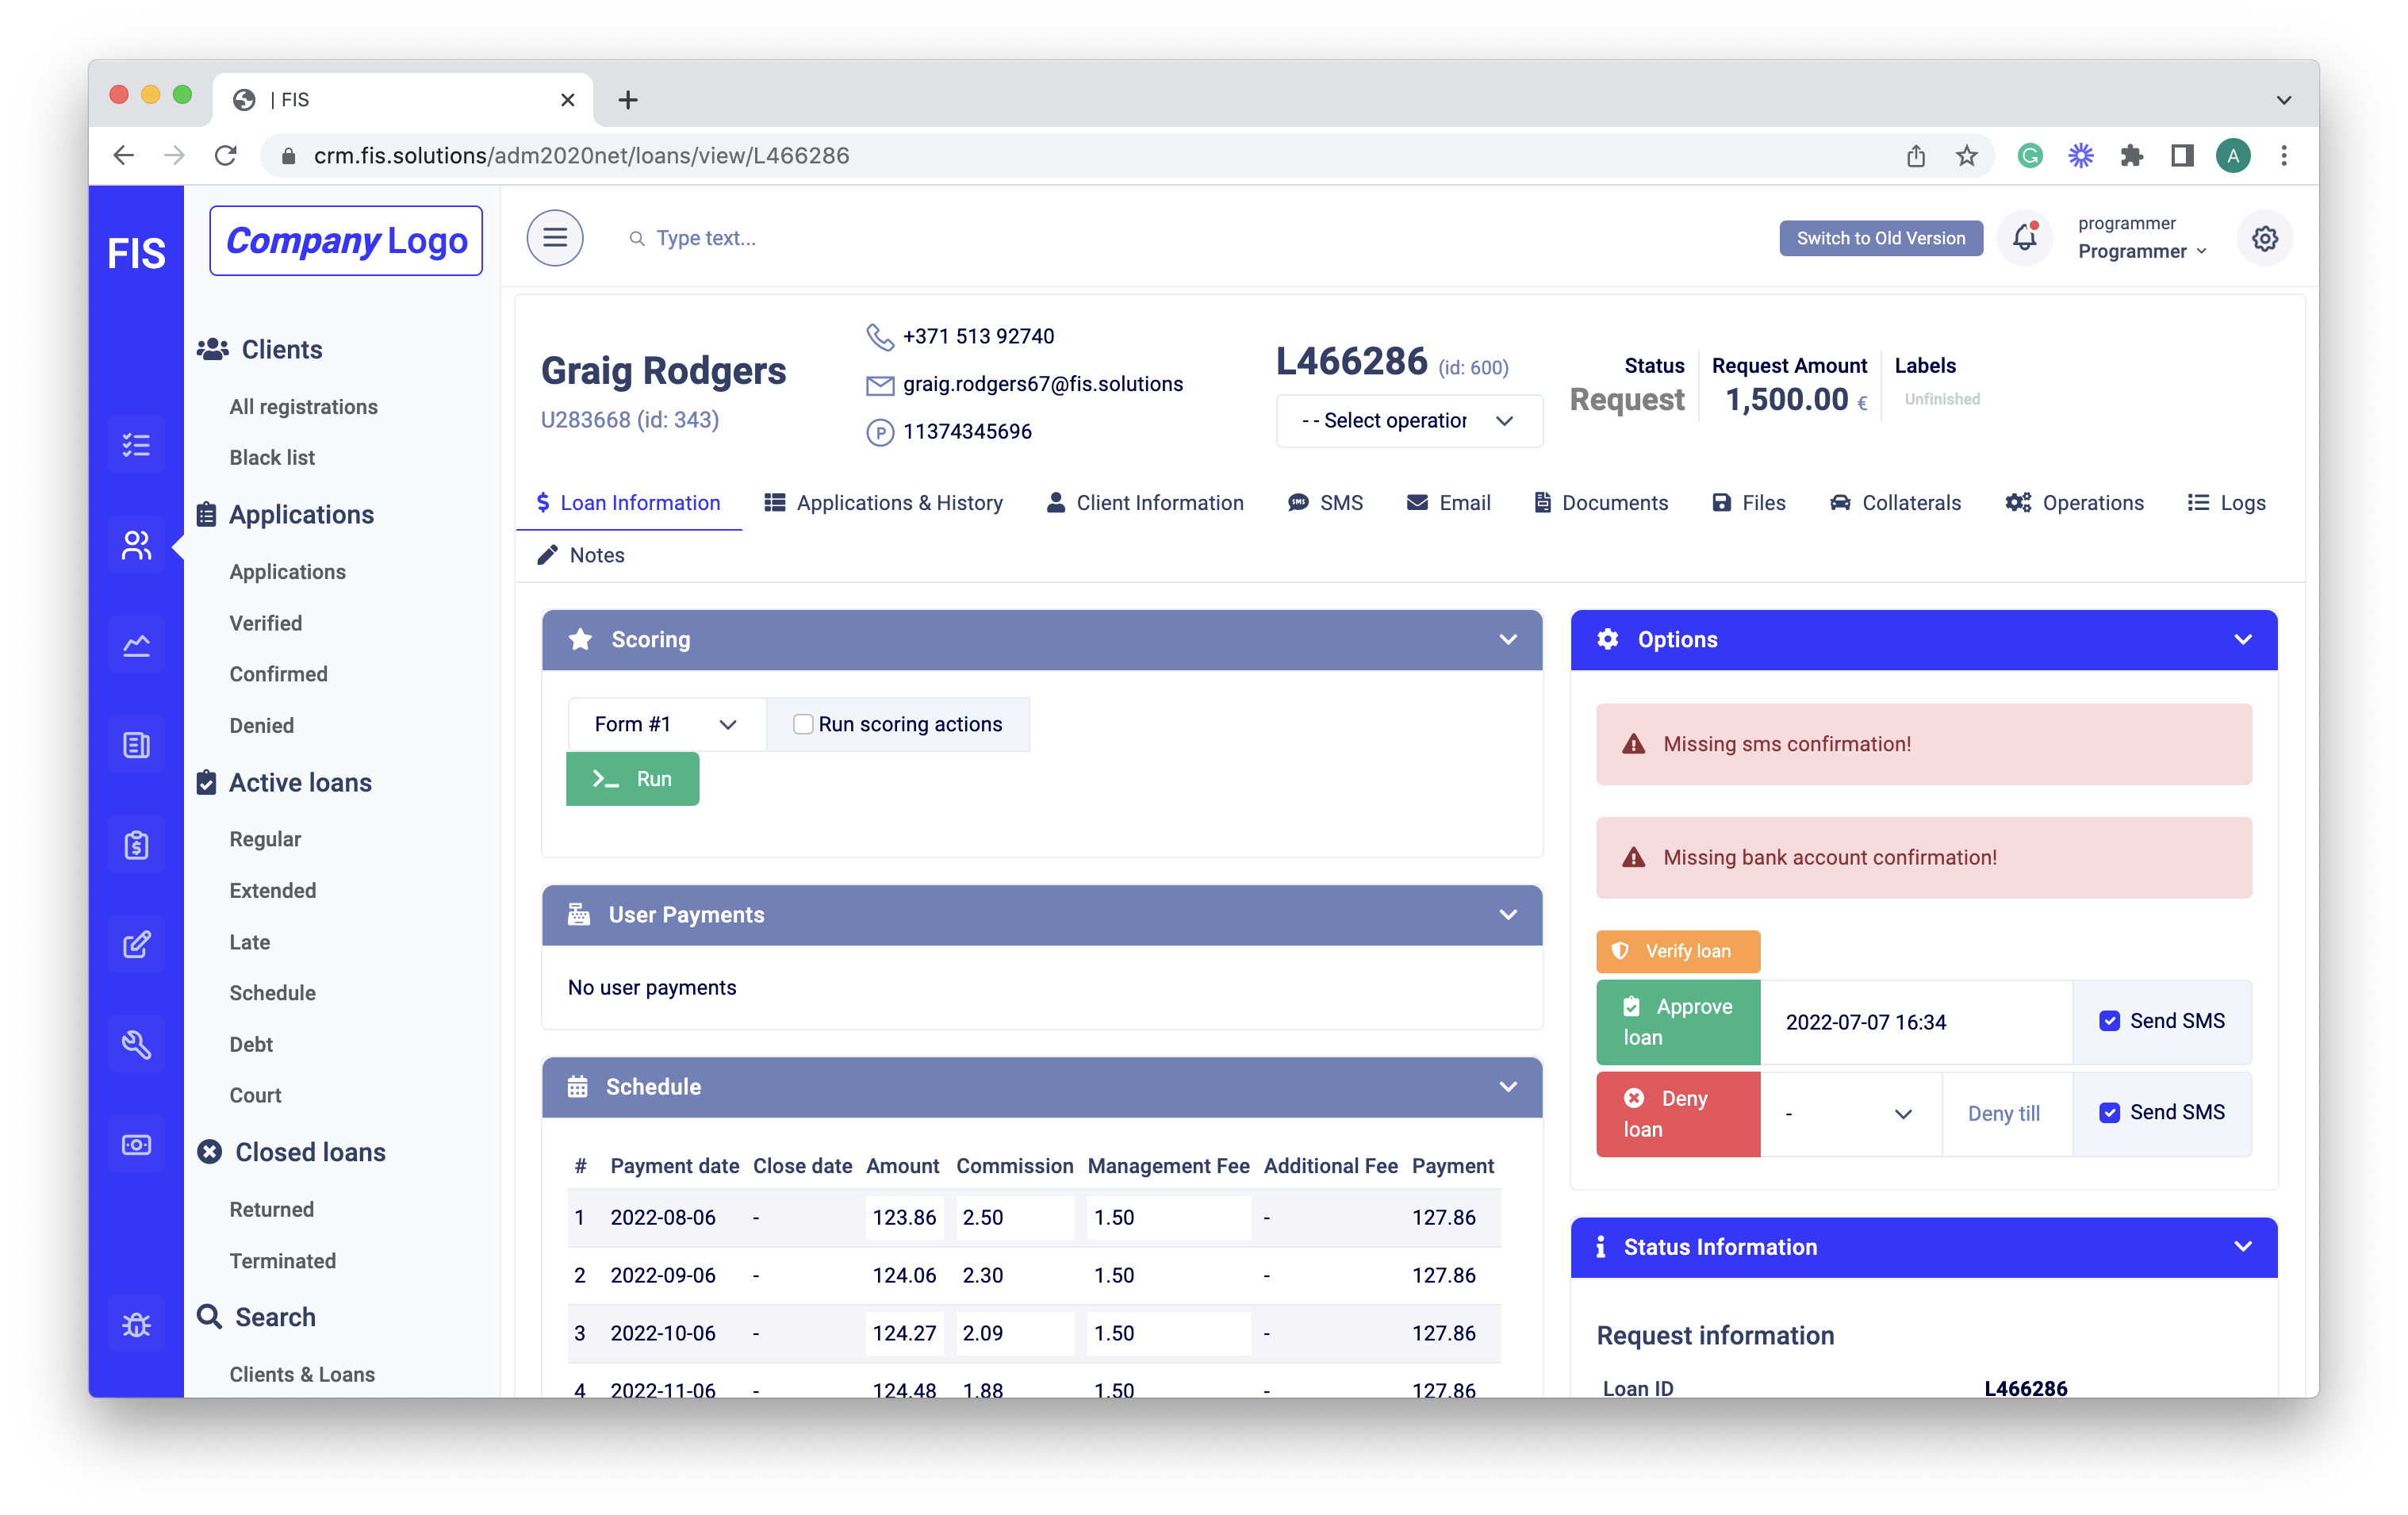Open the Select operation dropdown

coord(1408,420)
